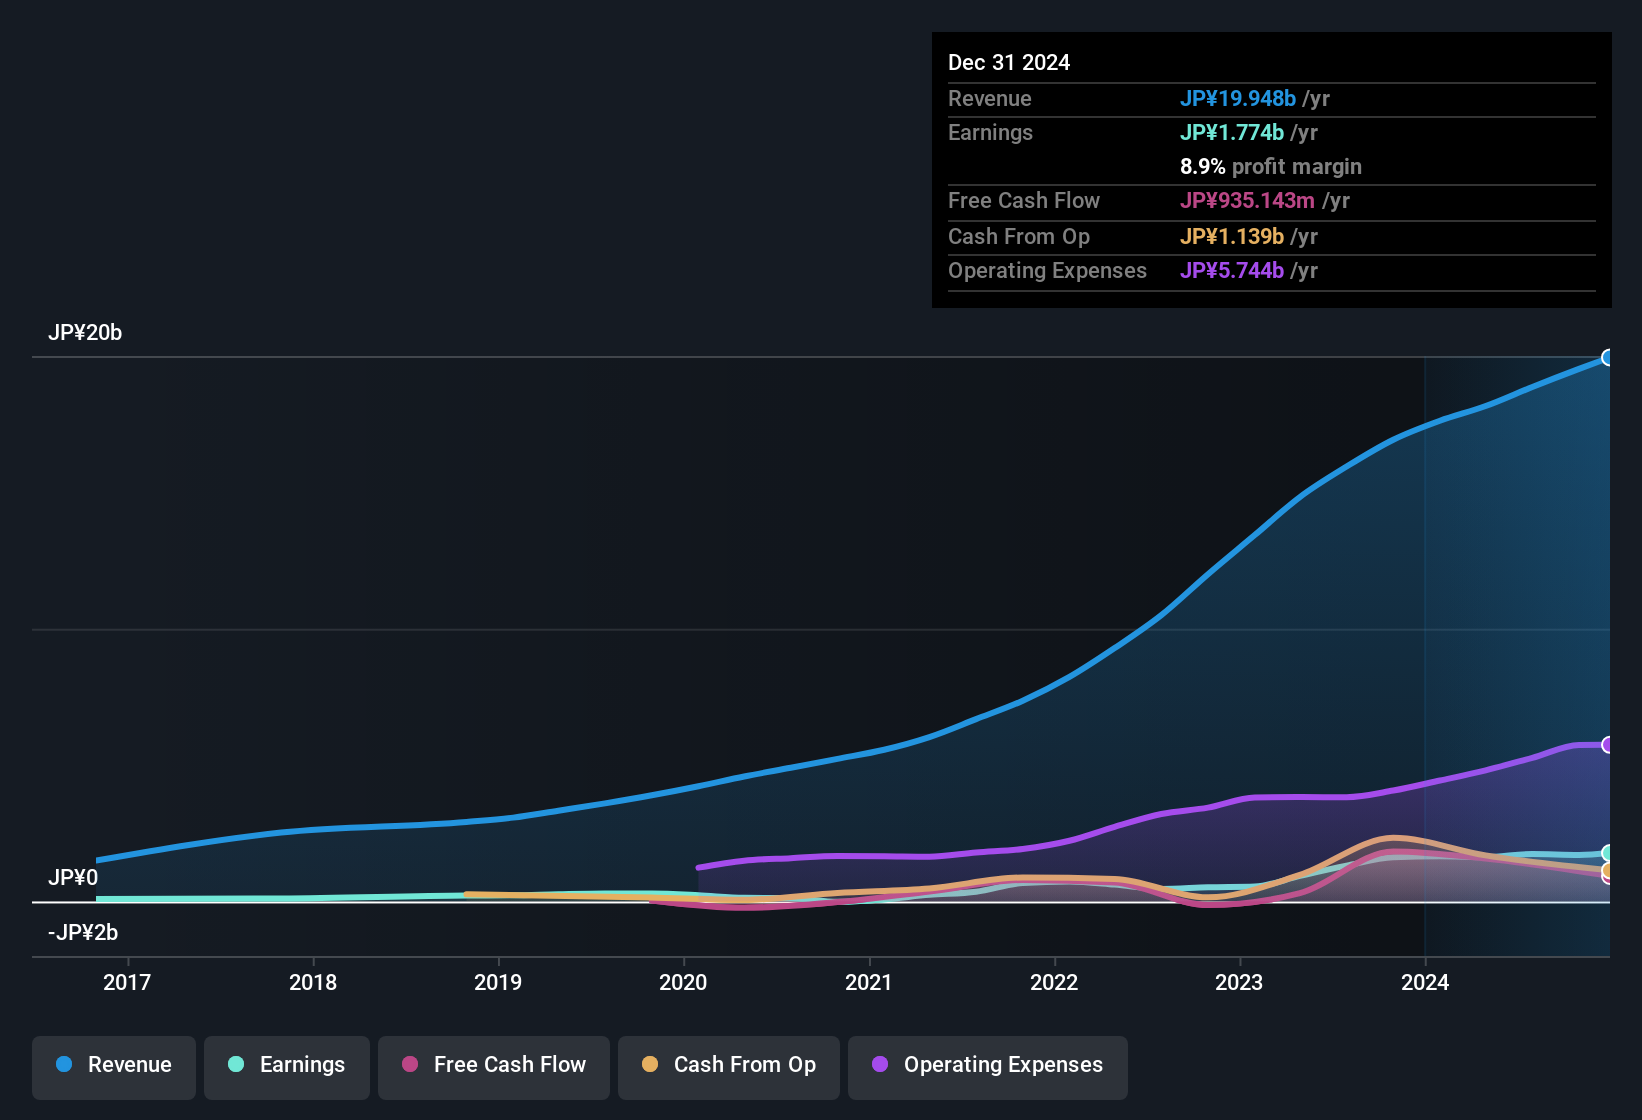Click the JP¥5.744b operating expenses value
The width and height of the screenshot is (1642, 1120).
(x=1232, y=271)
